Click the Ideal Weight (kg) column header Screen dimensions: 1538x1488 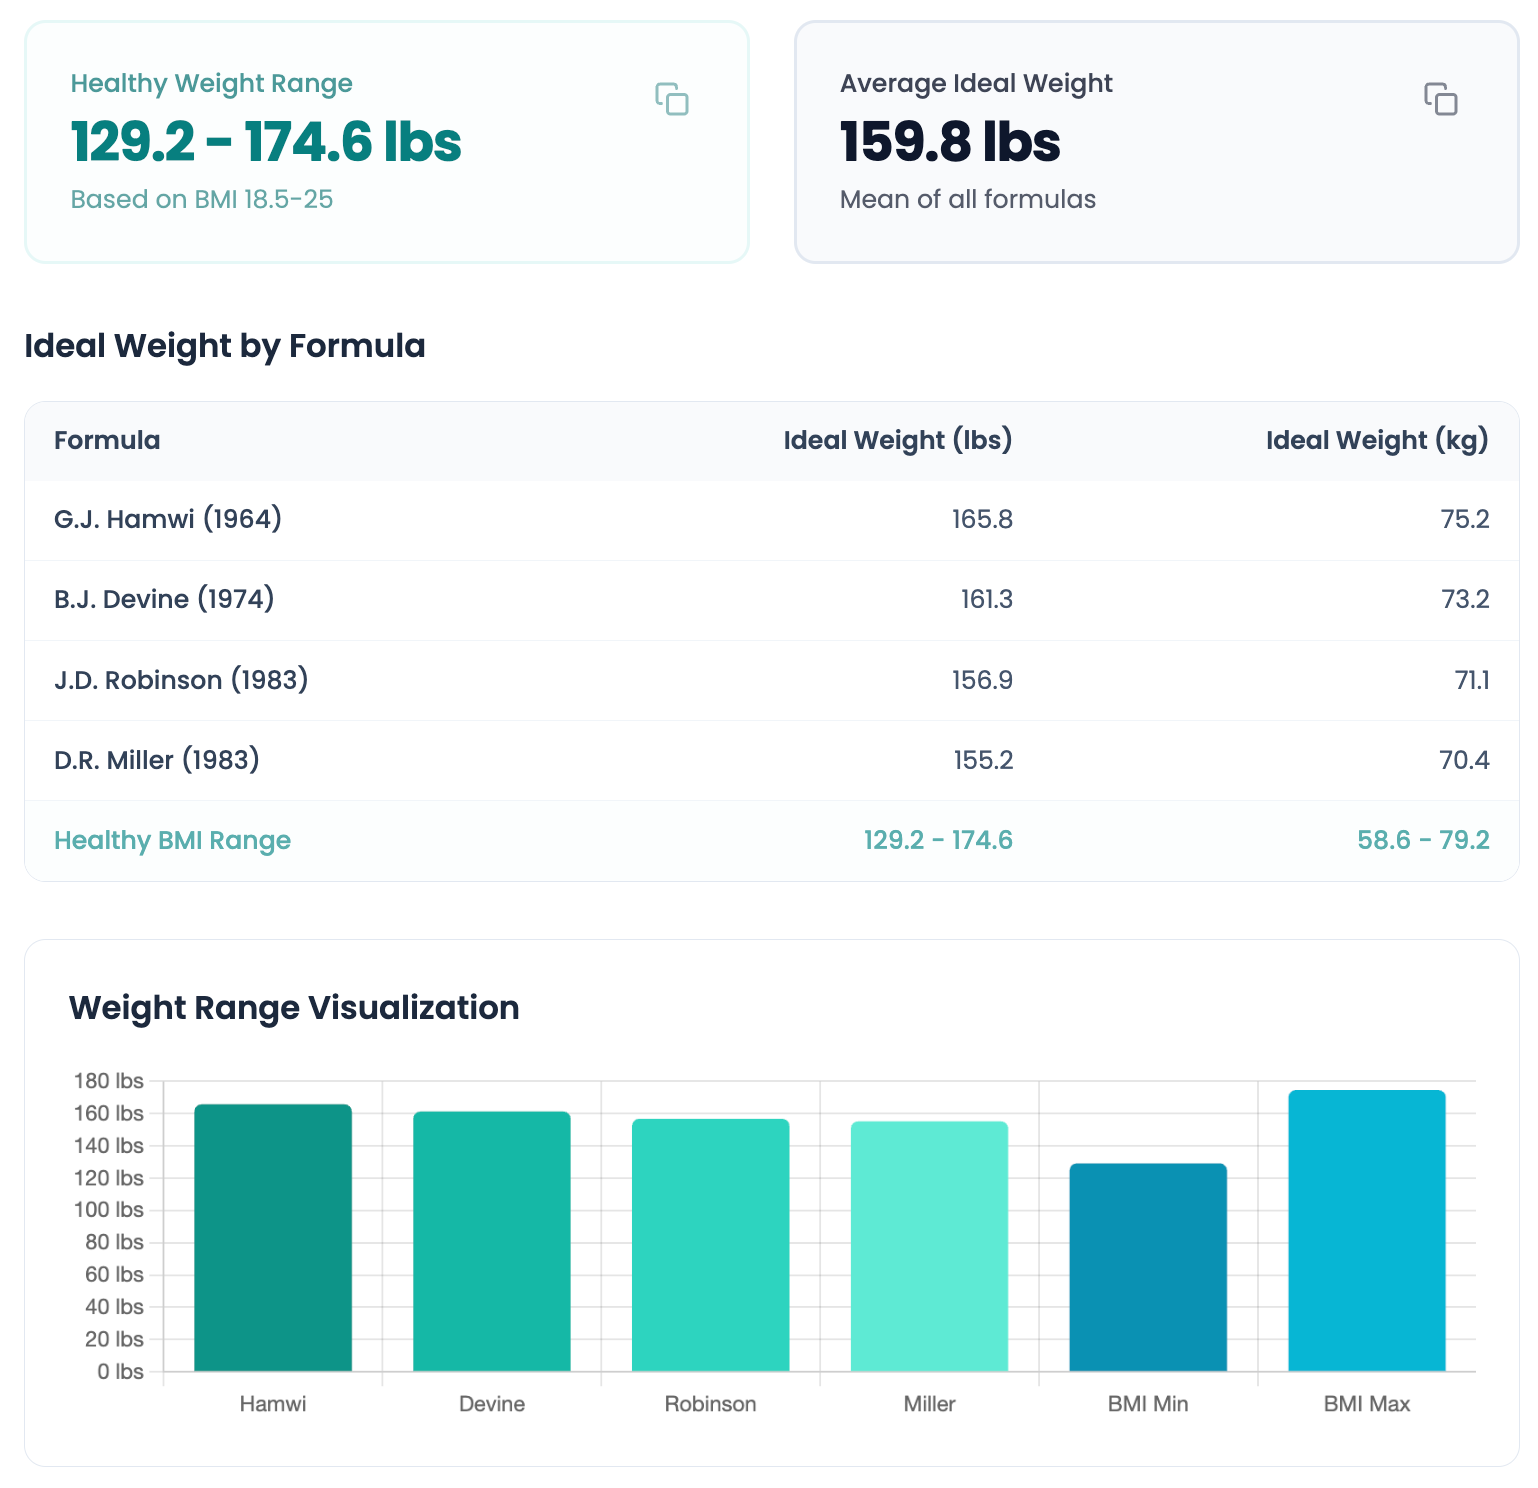click(1377, 440)
